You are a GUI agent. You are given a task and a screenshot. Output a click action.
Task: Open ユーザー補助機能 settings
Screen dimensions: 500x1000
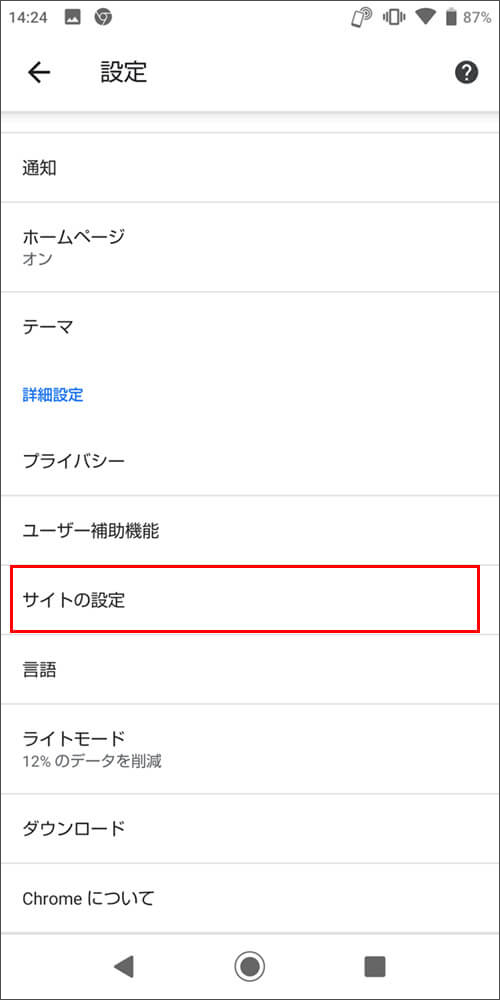250,530
